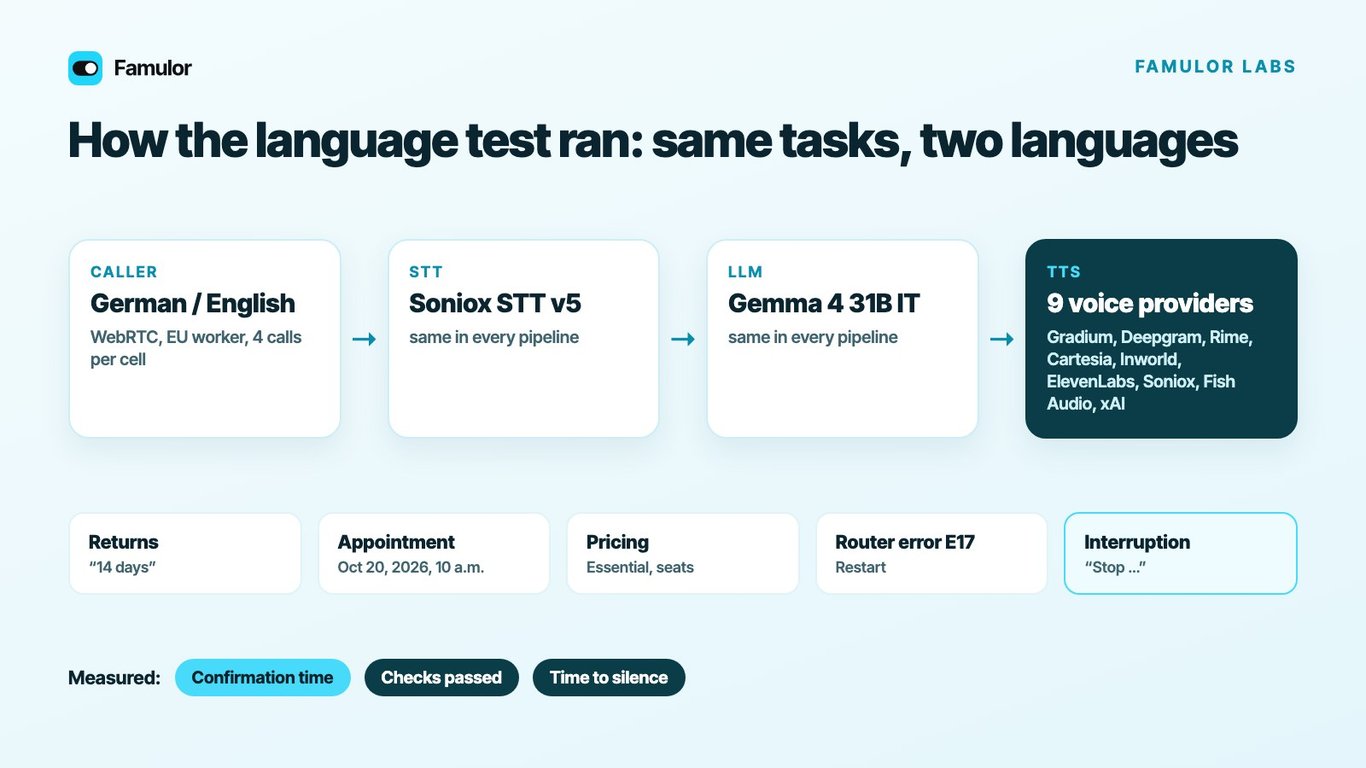Click the Returns task title
The width and height of the screenshot is (1366, 768).
(123, 542)
